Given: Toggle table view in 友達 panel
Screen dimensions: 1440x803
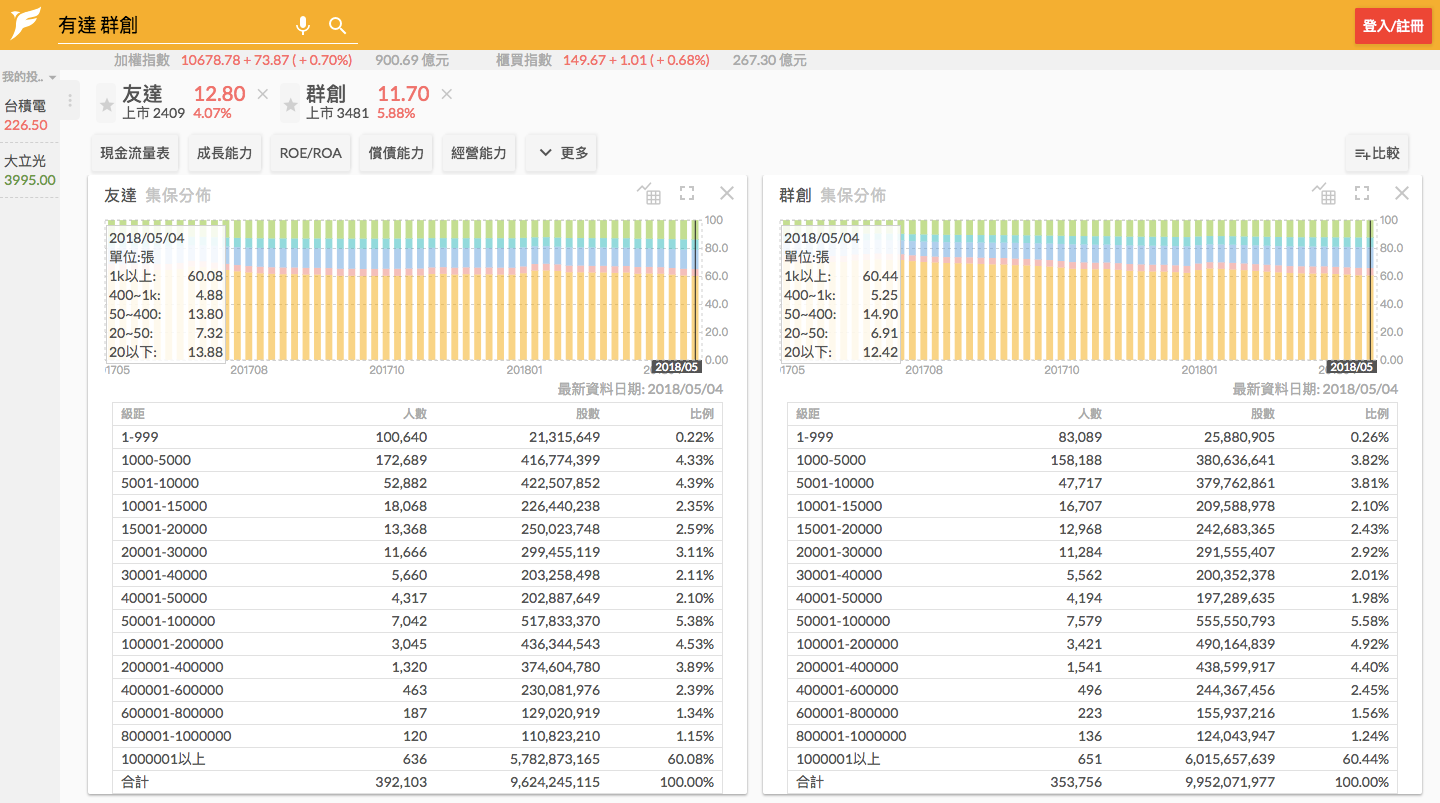Looking at the screenshot, I should tap(649, 194).
